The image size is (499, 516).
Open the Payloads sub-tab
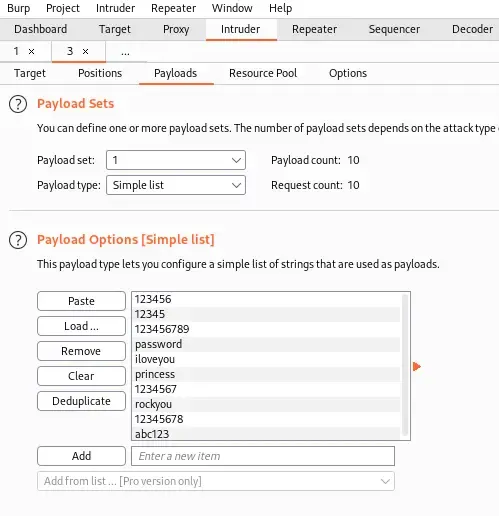pos(176,73)
